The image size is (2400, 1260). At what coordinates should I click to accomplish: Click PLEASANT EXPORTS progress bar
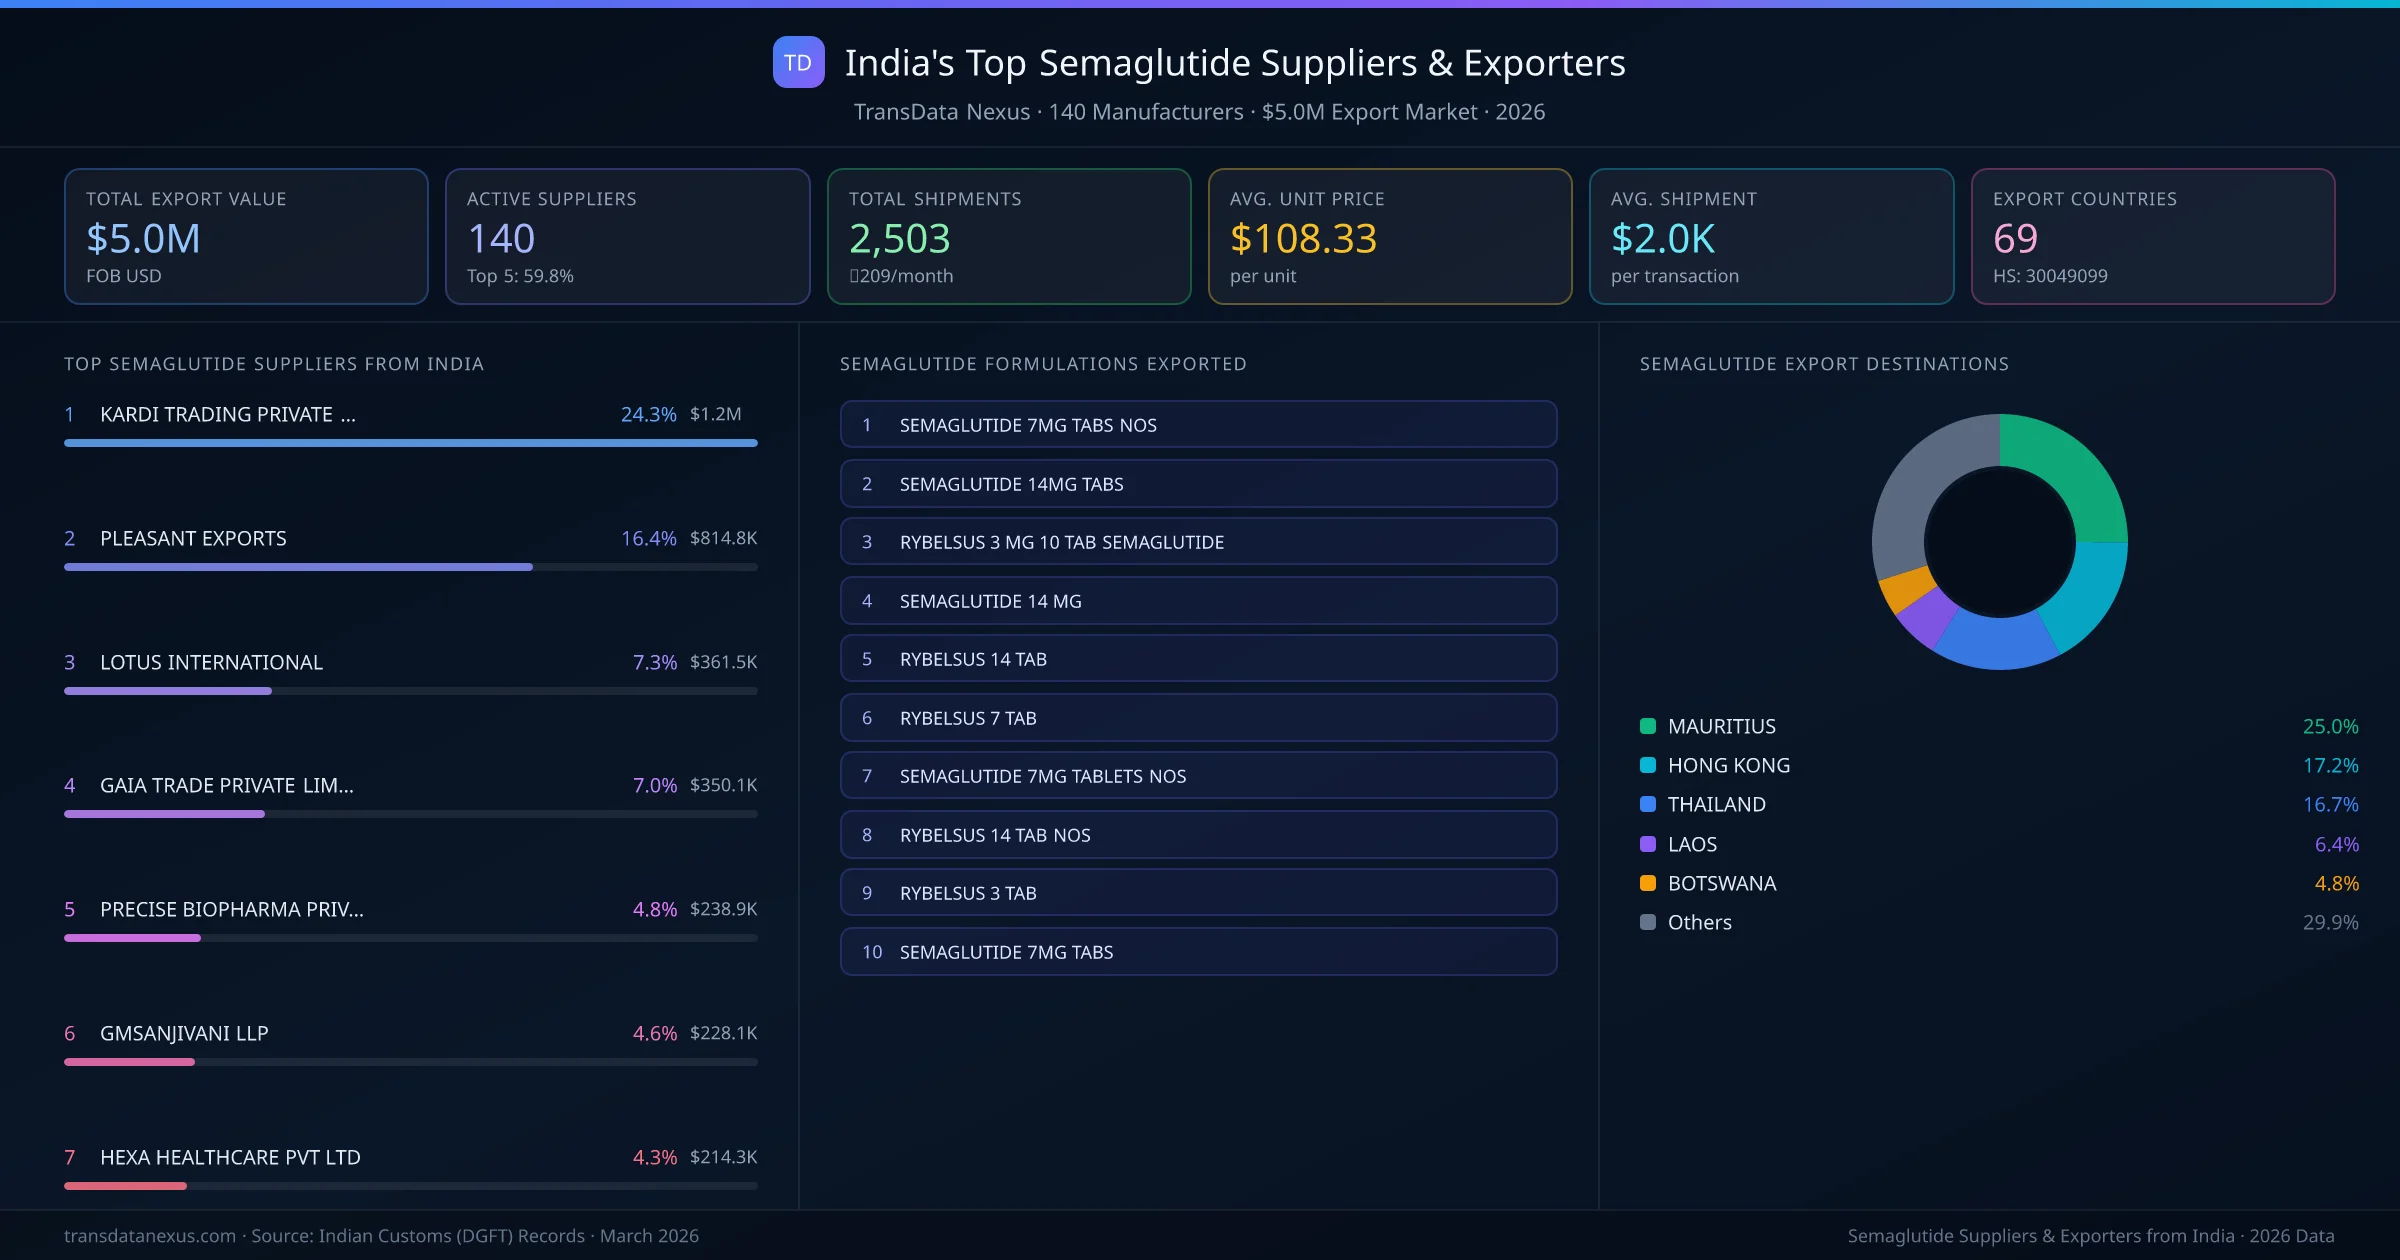410,566
